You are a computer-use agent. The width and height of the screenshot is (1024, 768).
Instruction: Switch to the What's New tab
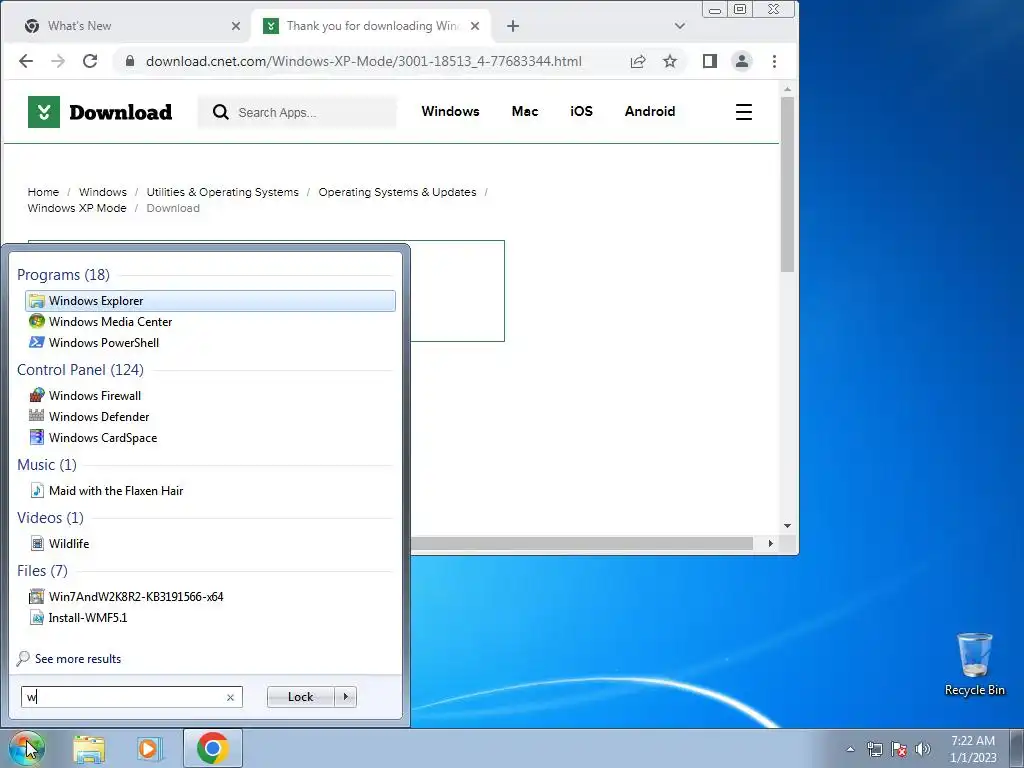coord(124,26)
